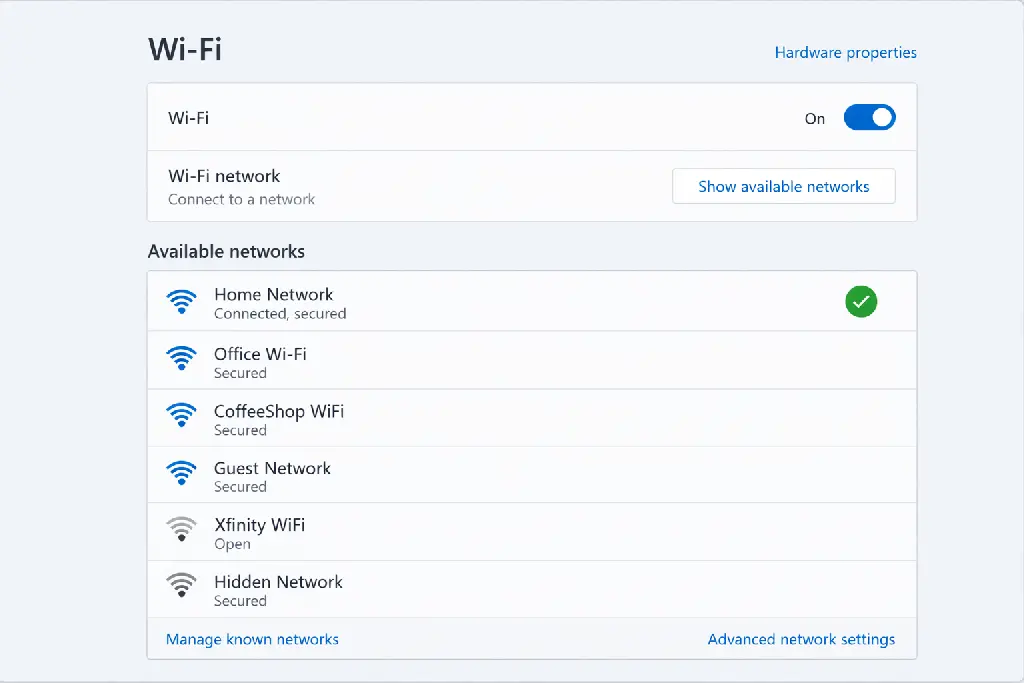The image size is (1024, 683).
Task: Click the Office Wi-Fi signal icon
Action: [182, 358]
